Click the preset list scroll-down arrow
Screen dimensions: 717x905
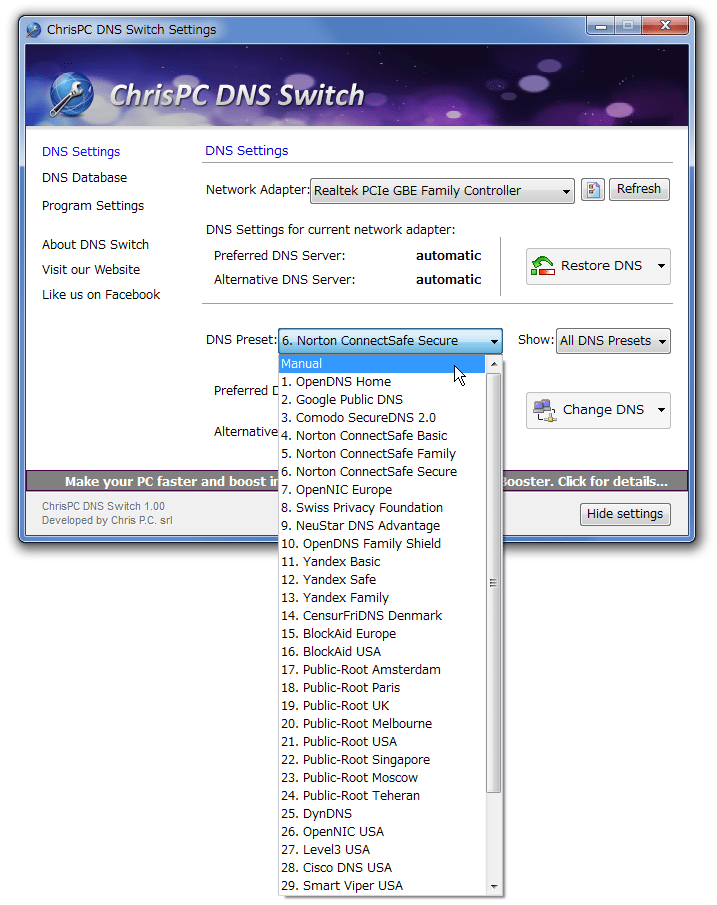(x=494, y=887)
